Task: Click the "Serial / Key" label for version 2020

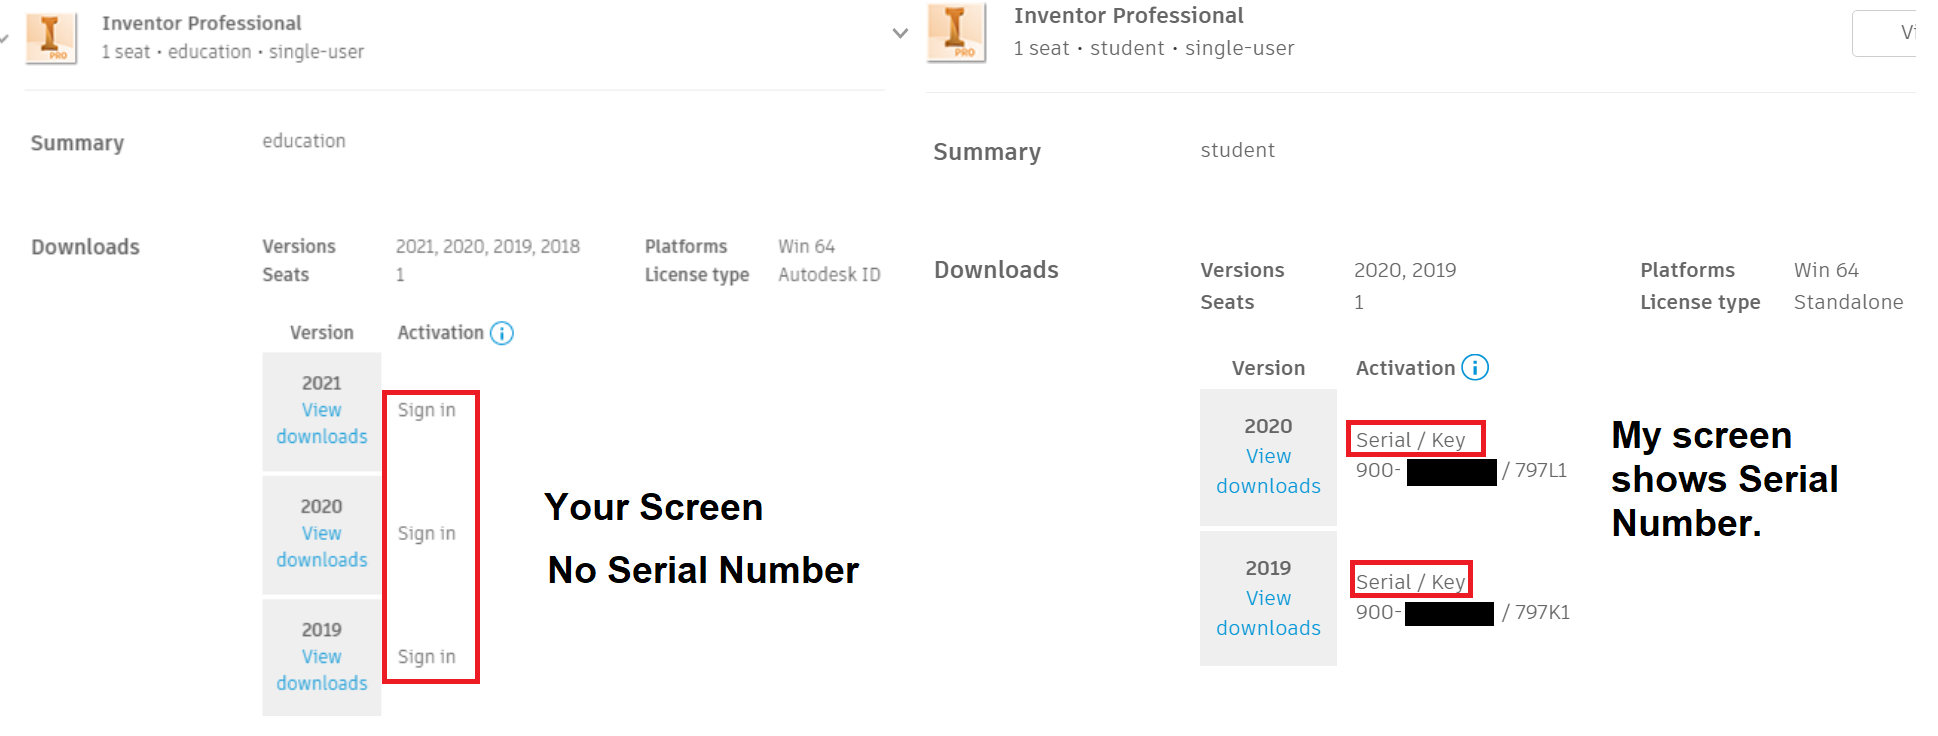Action: [x=1411, y=440]
